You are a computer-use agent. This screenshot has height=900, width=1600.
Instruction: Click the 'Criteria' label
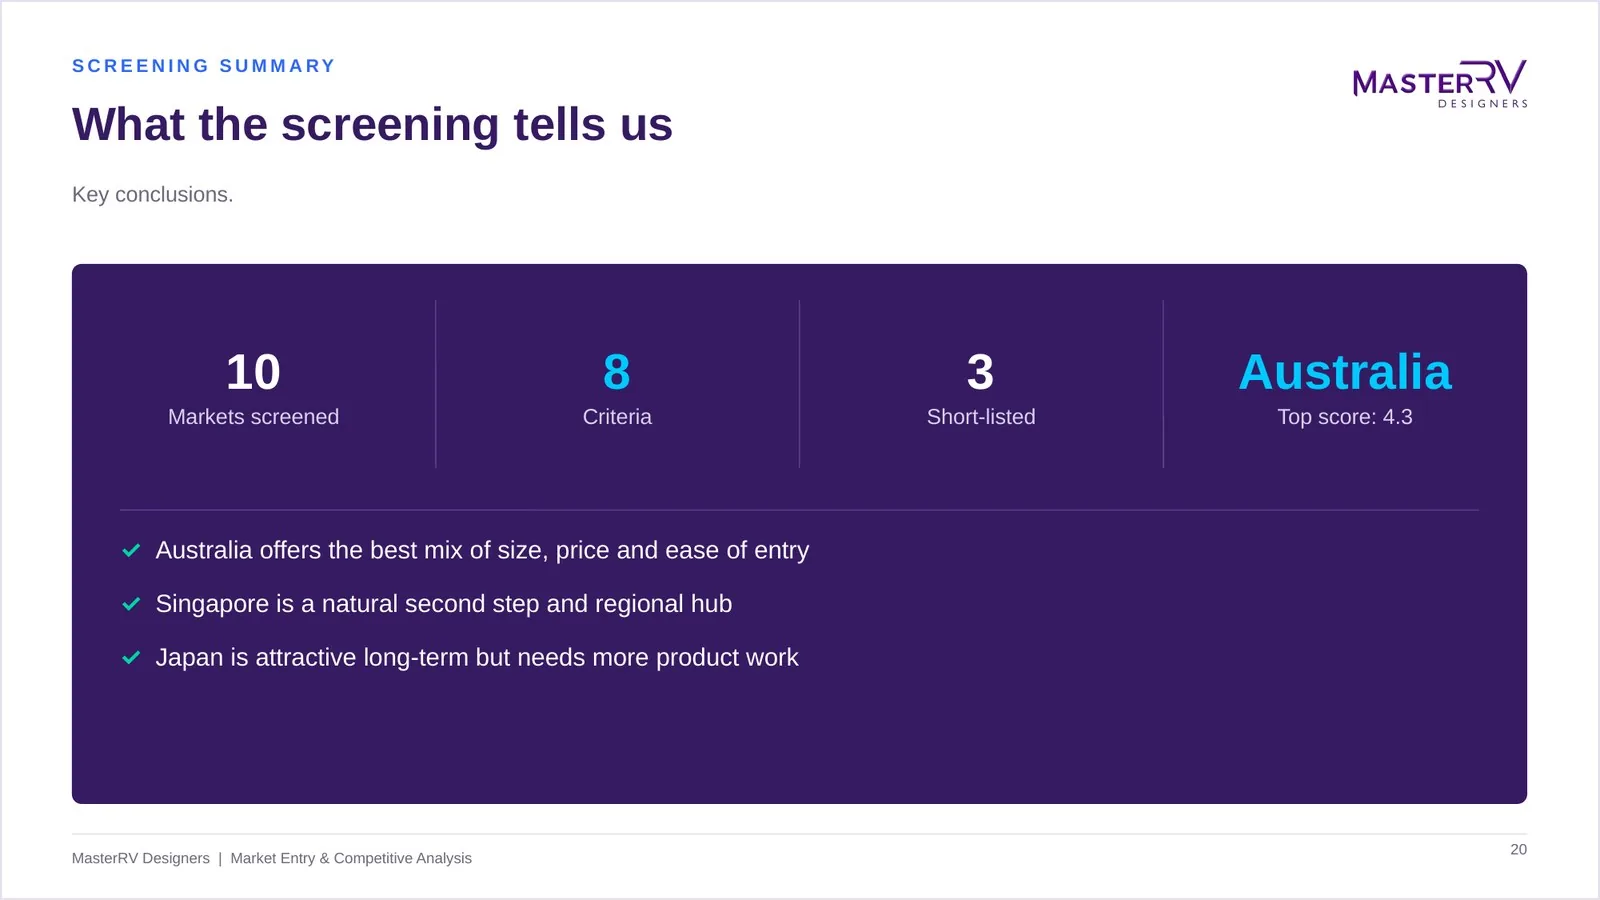(617, 417)
